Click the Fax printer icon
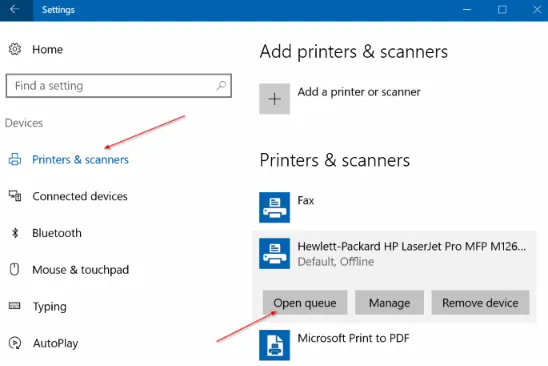The height and width of the screenshot is (366, 548). pos(274,207)
